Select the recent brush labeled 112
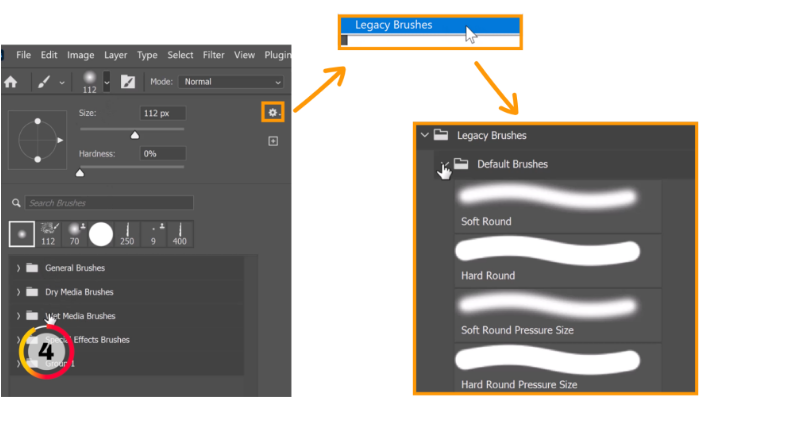 tap(49, 234)
